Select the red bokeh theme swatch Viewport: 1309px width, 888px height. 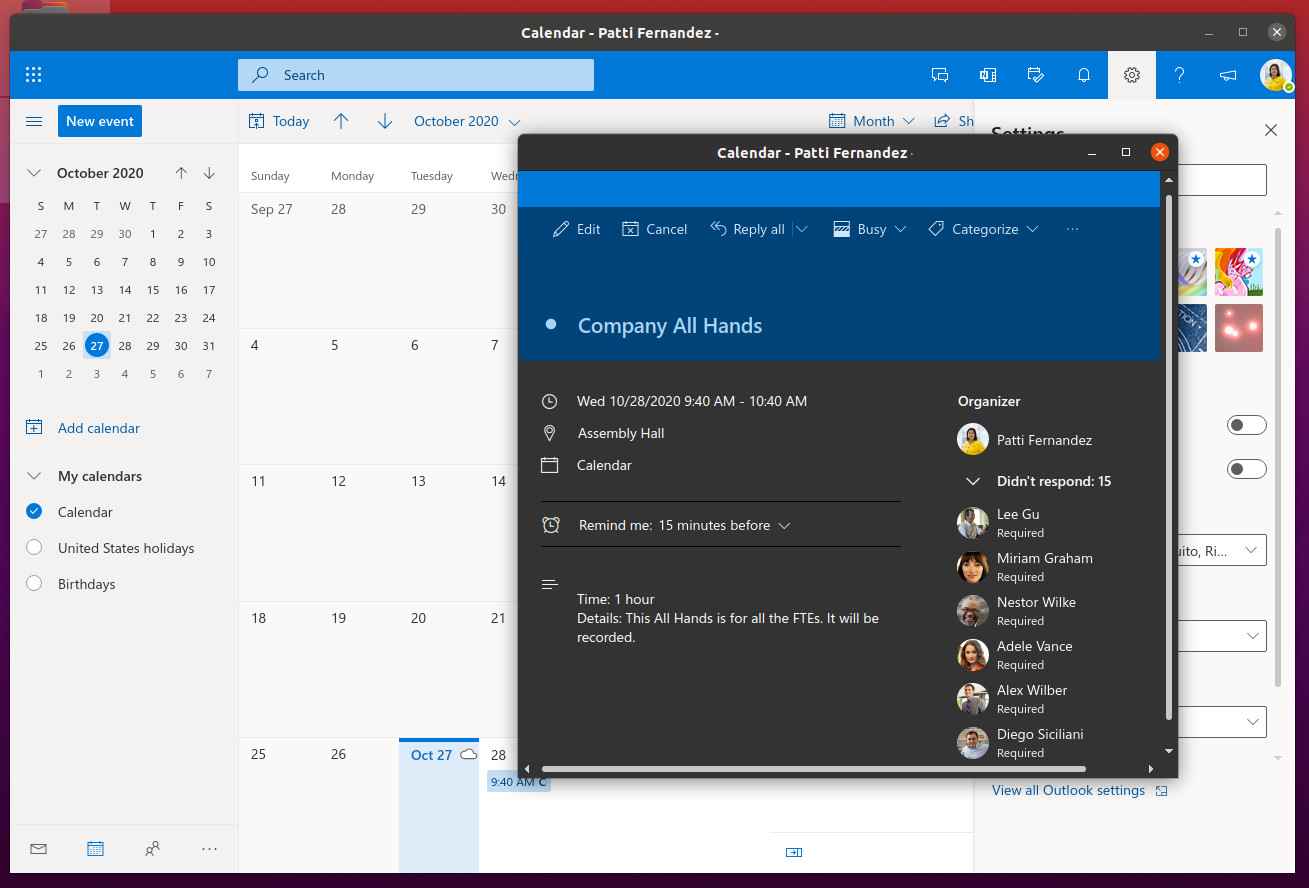(1239, 328)
